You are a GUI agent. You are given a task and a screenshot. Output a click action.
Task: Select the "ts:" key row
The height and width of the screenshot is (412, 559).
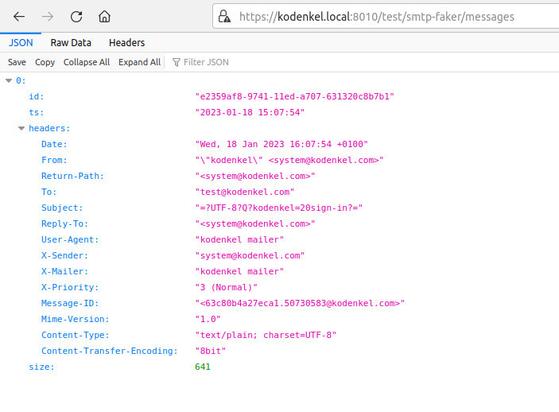[x=36, y=113]
